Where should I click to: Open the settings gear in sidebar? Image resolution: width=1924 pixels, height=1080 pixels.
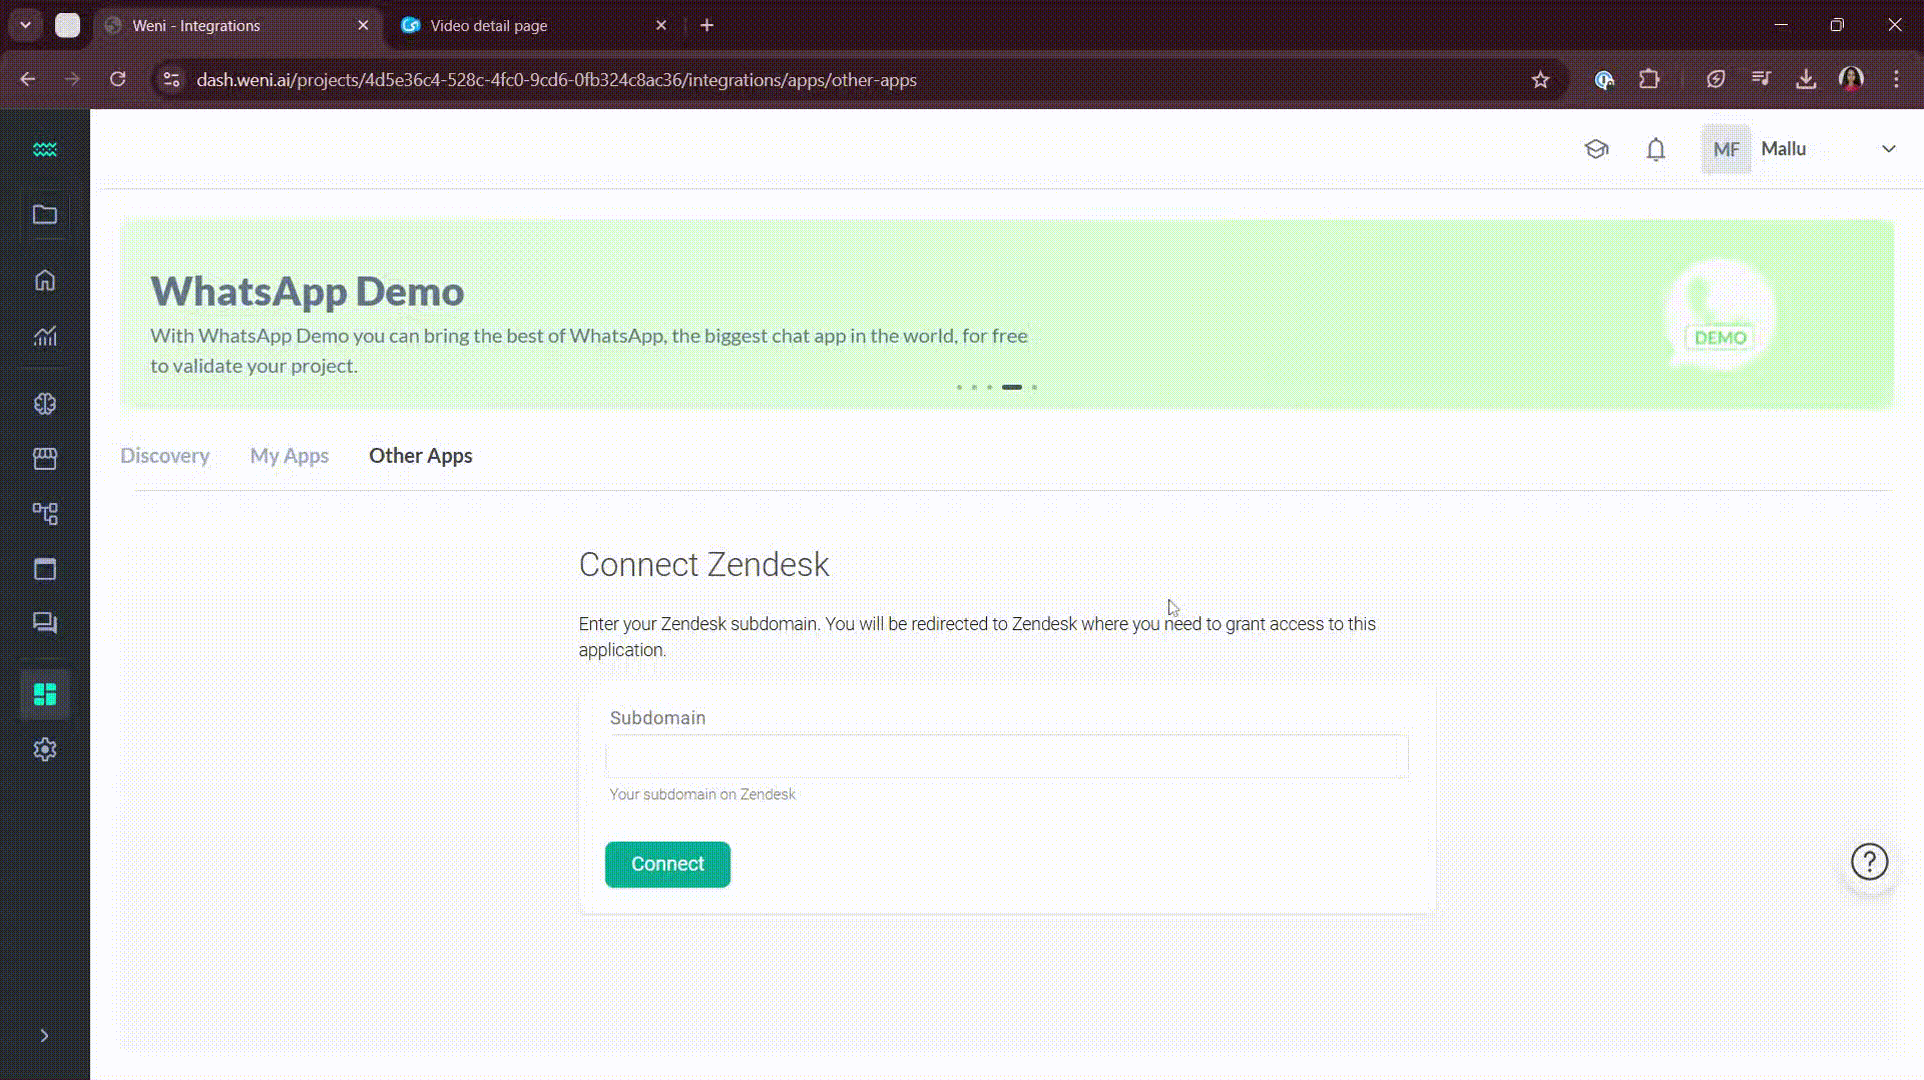[x=44, y=749]
